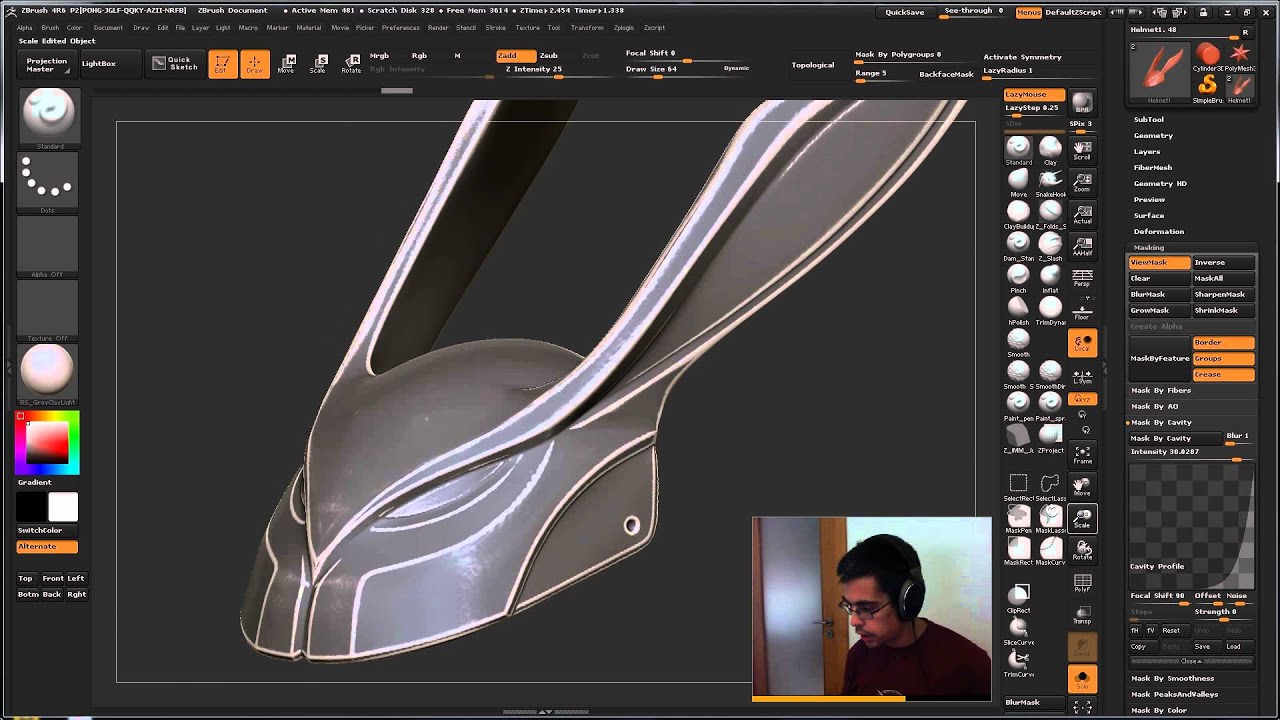Pick a color in the color picker square

[46, 442]
